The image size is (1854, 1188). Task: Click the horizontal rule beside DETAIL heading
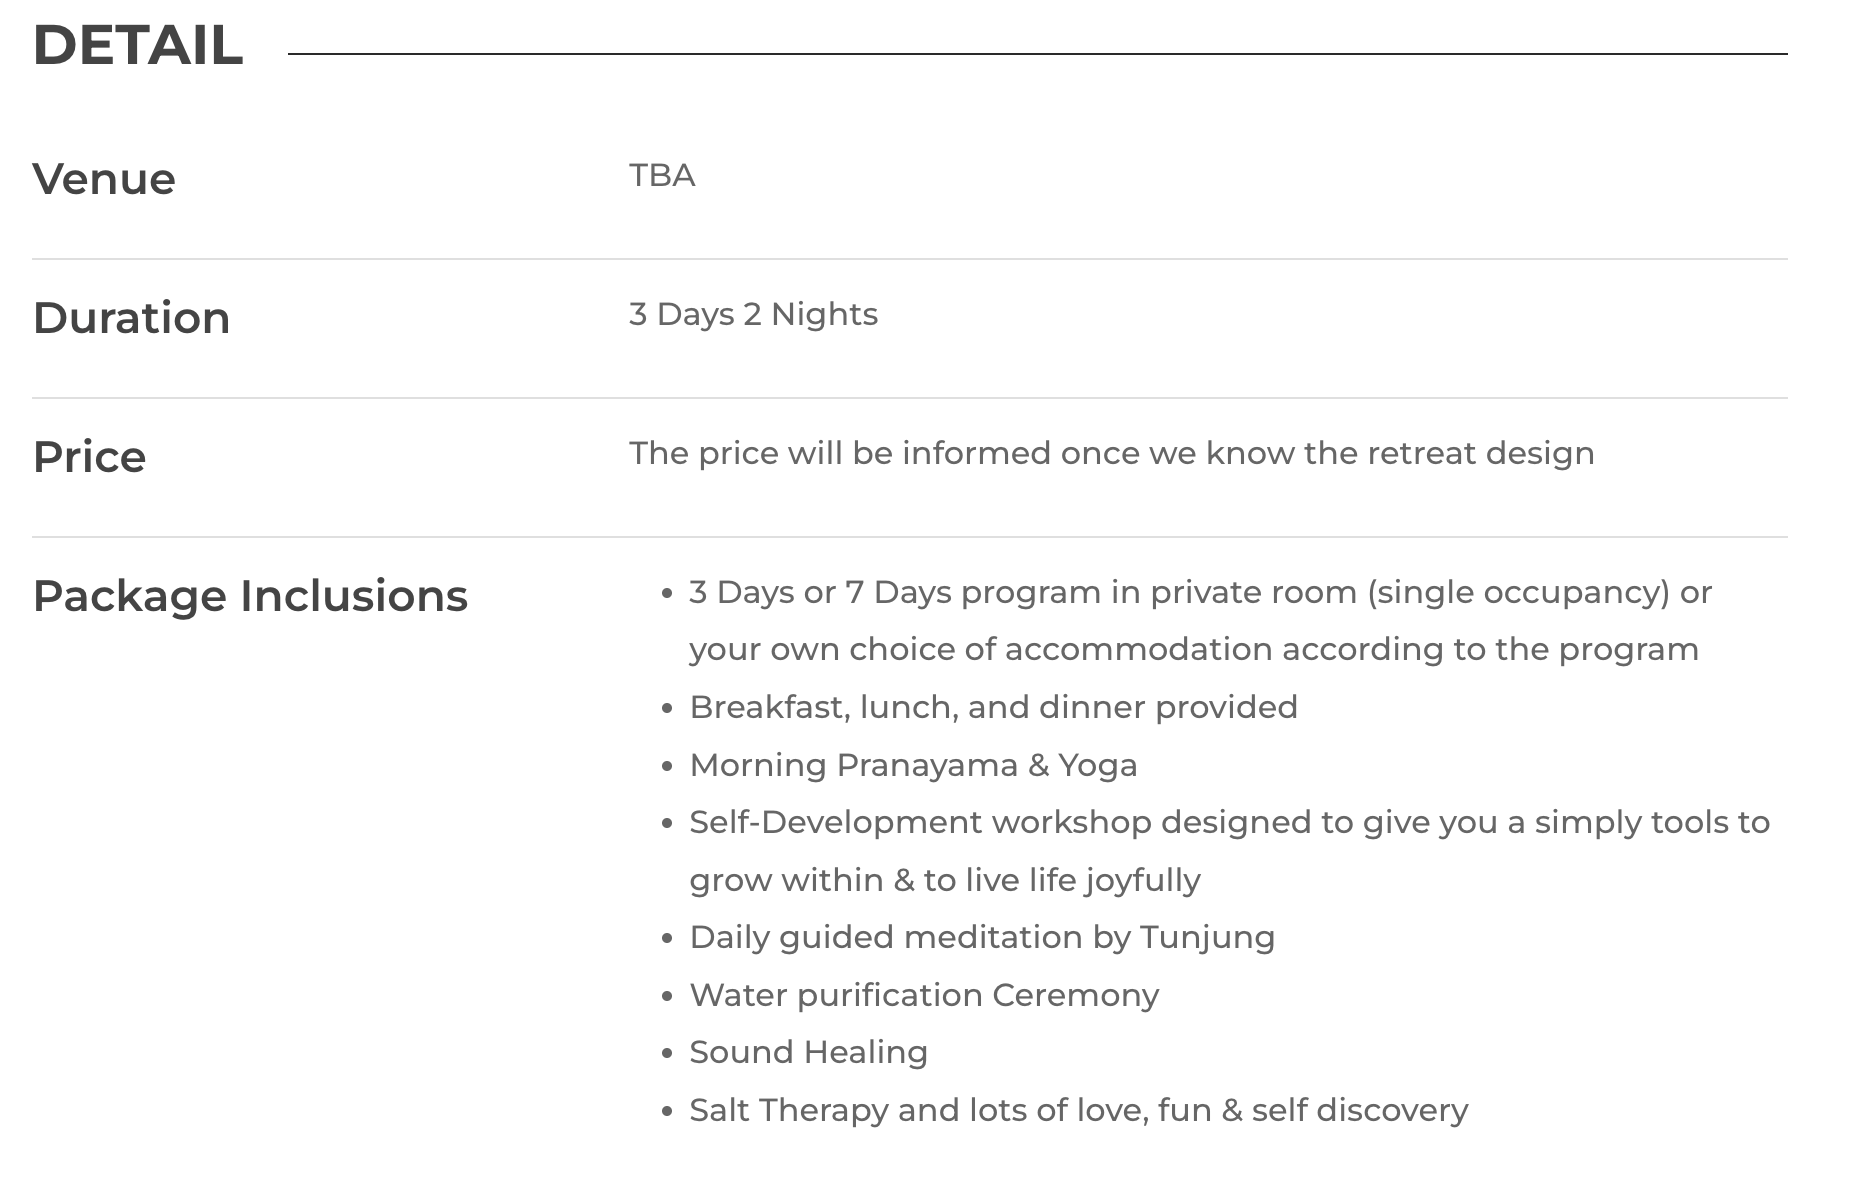click(x=1037, y=54)
